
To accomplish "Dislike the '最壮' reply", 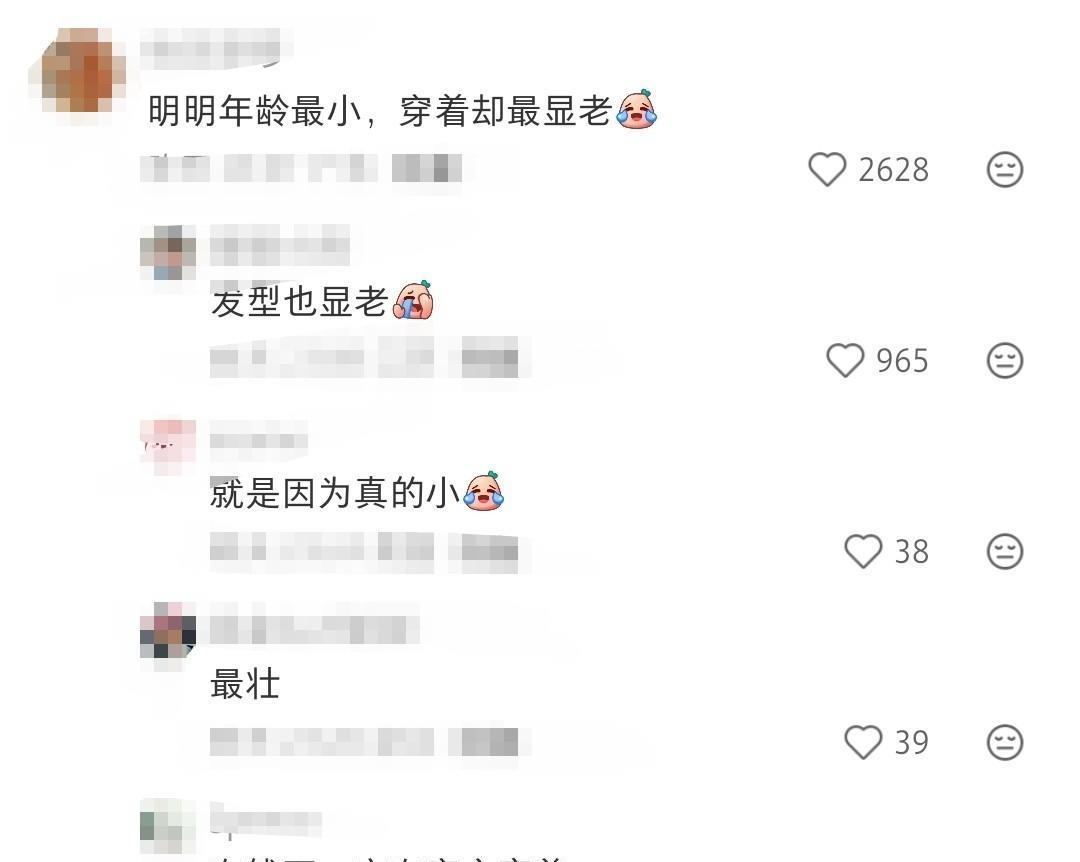I will (1005, 742).
